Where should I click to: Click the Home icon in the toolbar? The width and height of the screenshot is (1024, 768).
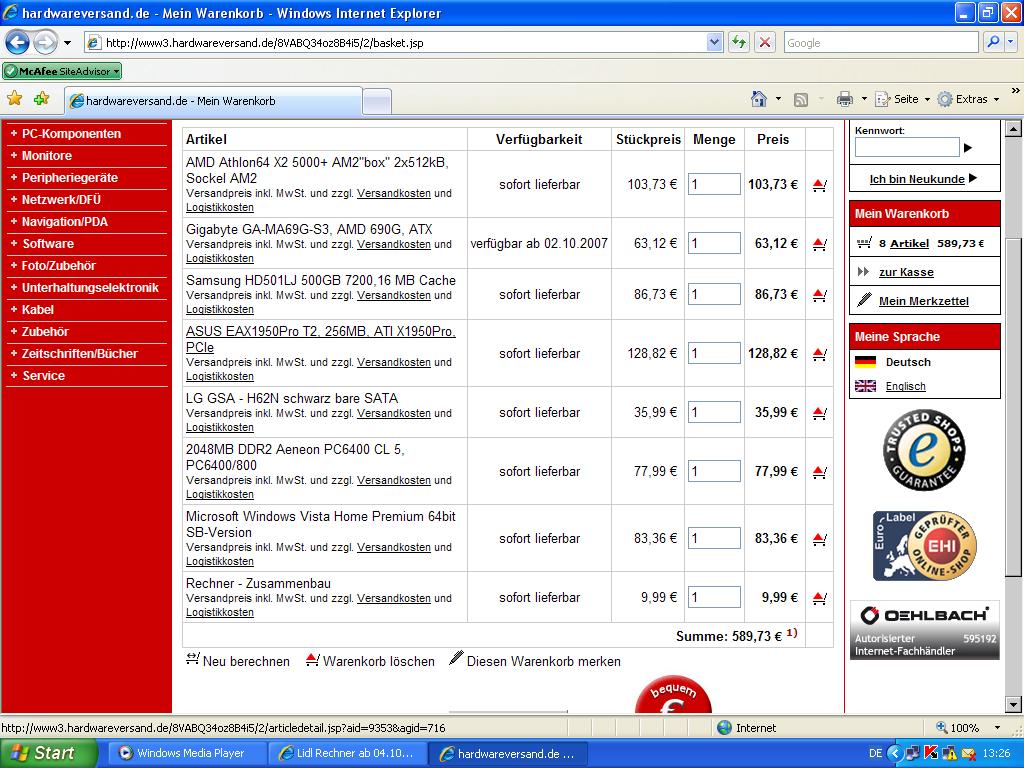(x=759, y=99)
